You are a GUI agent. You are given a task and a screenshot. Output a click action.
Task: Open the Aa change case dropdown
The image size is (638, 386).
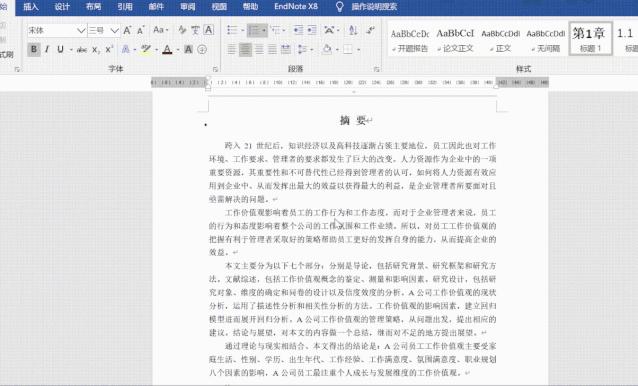(160, 30)
